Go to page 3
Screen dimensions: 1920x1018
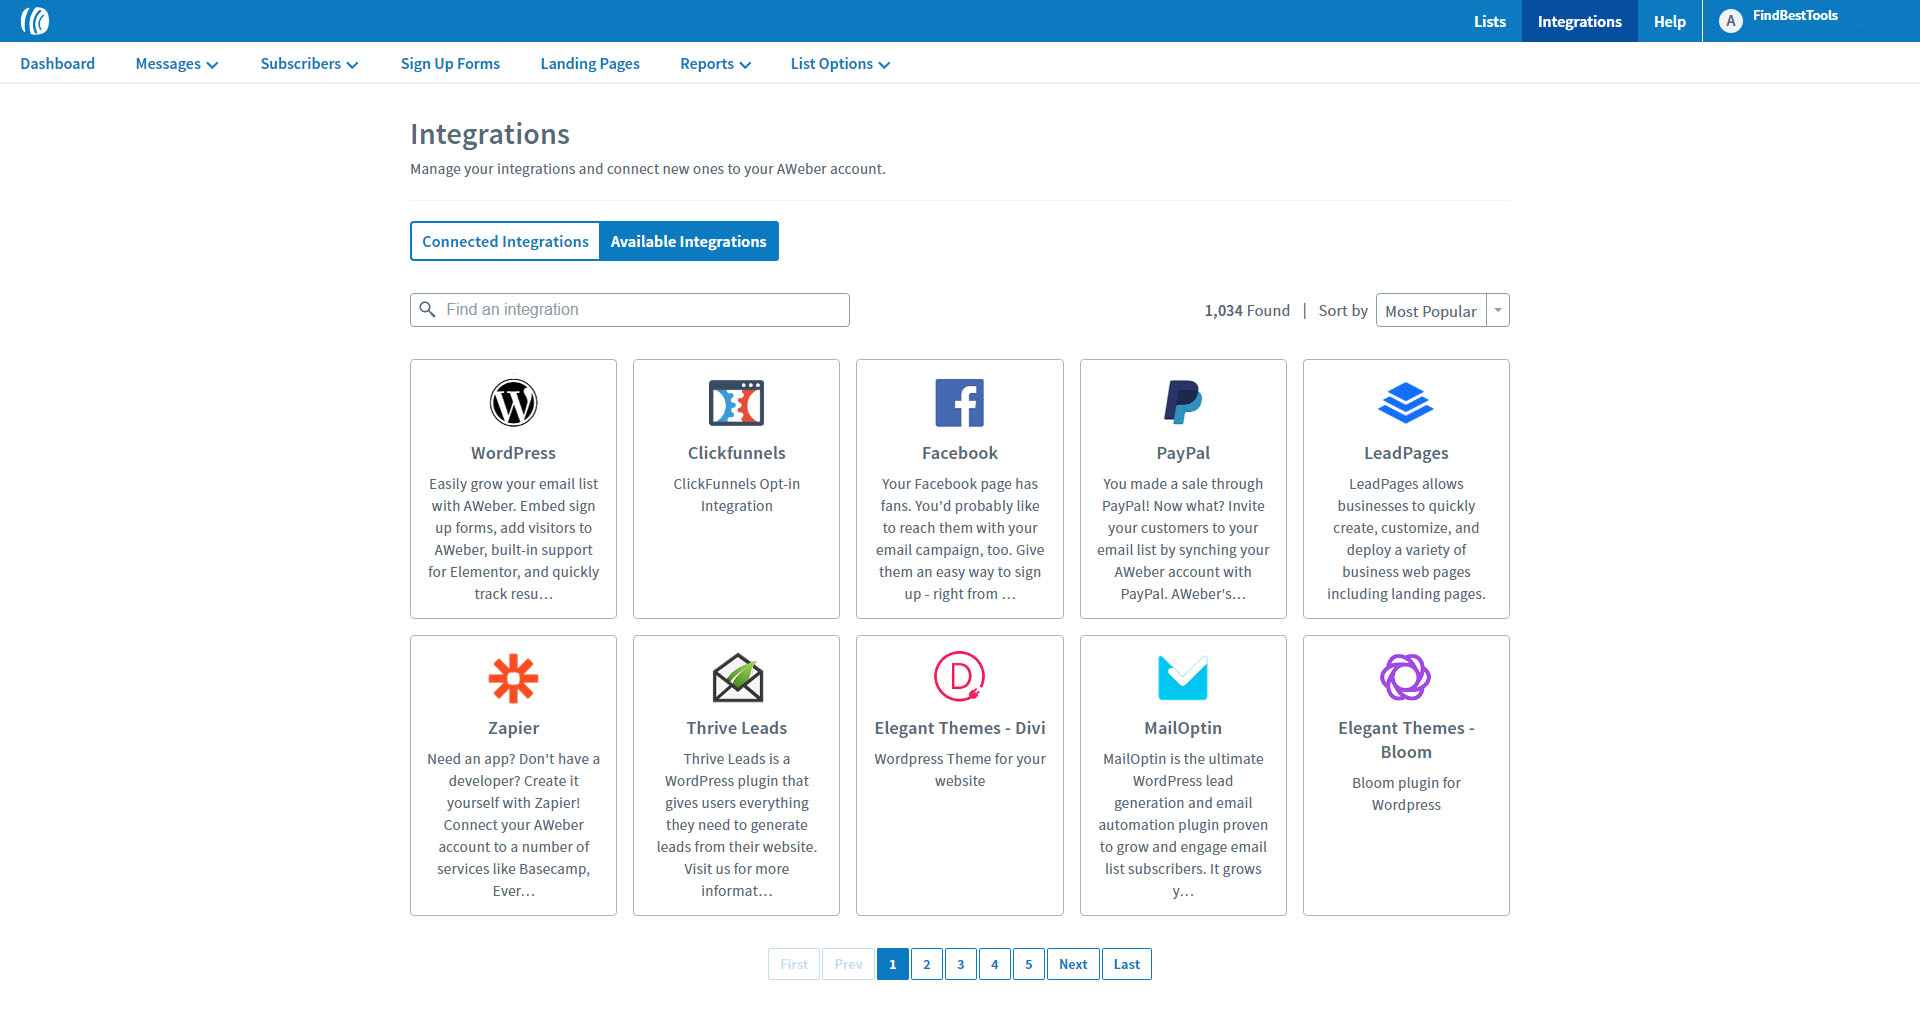[x=961, y=964]
